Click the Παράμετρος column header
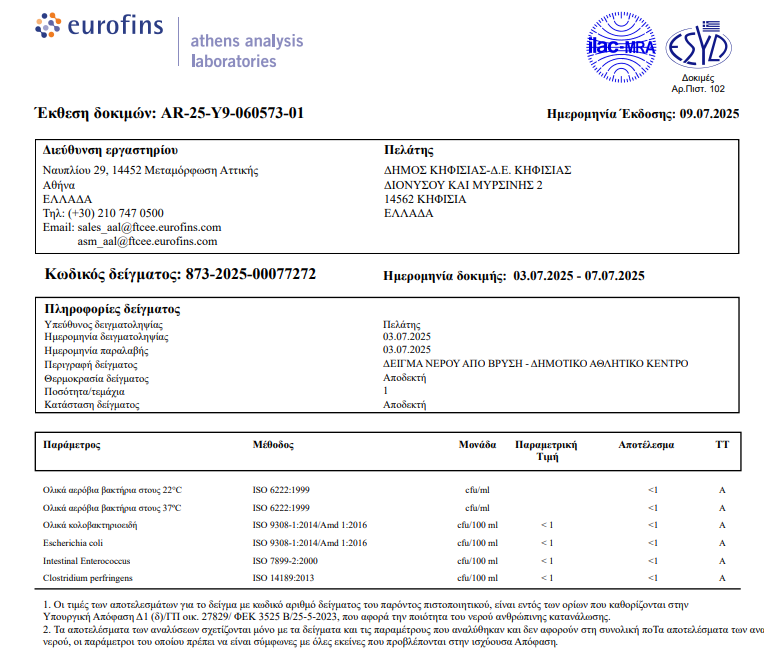764x654 pixels. click(71, 443)
